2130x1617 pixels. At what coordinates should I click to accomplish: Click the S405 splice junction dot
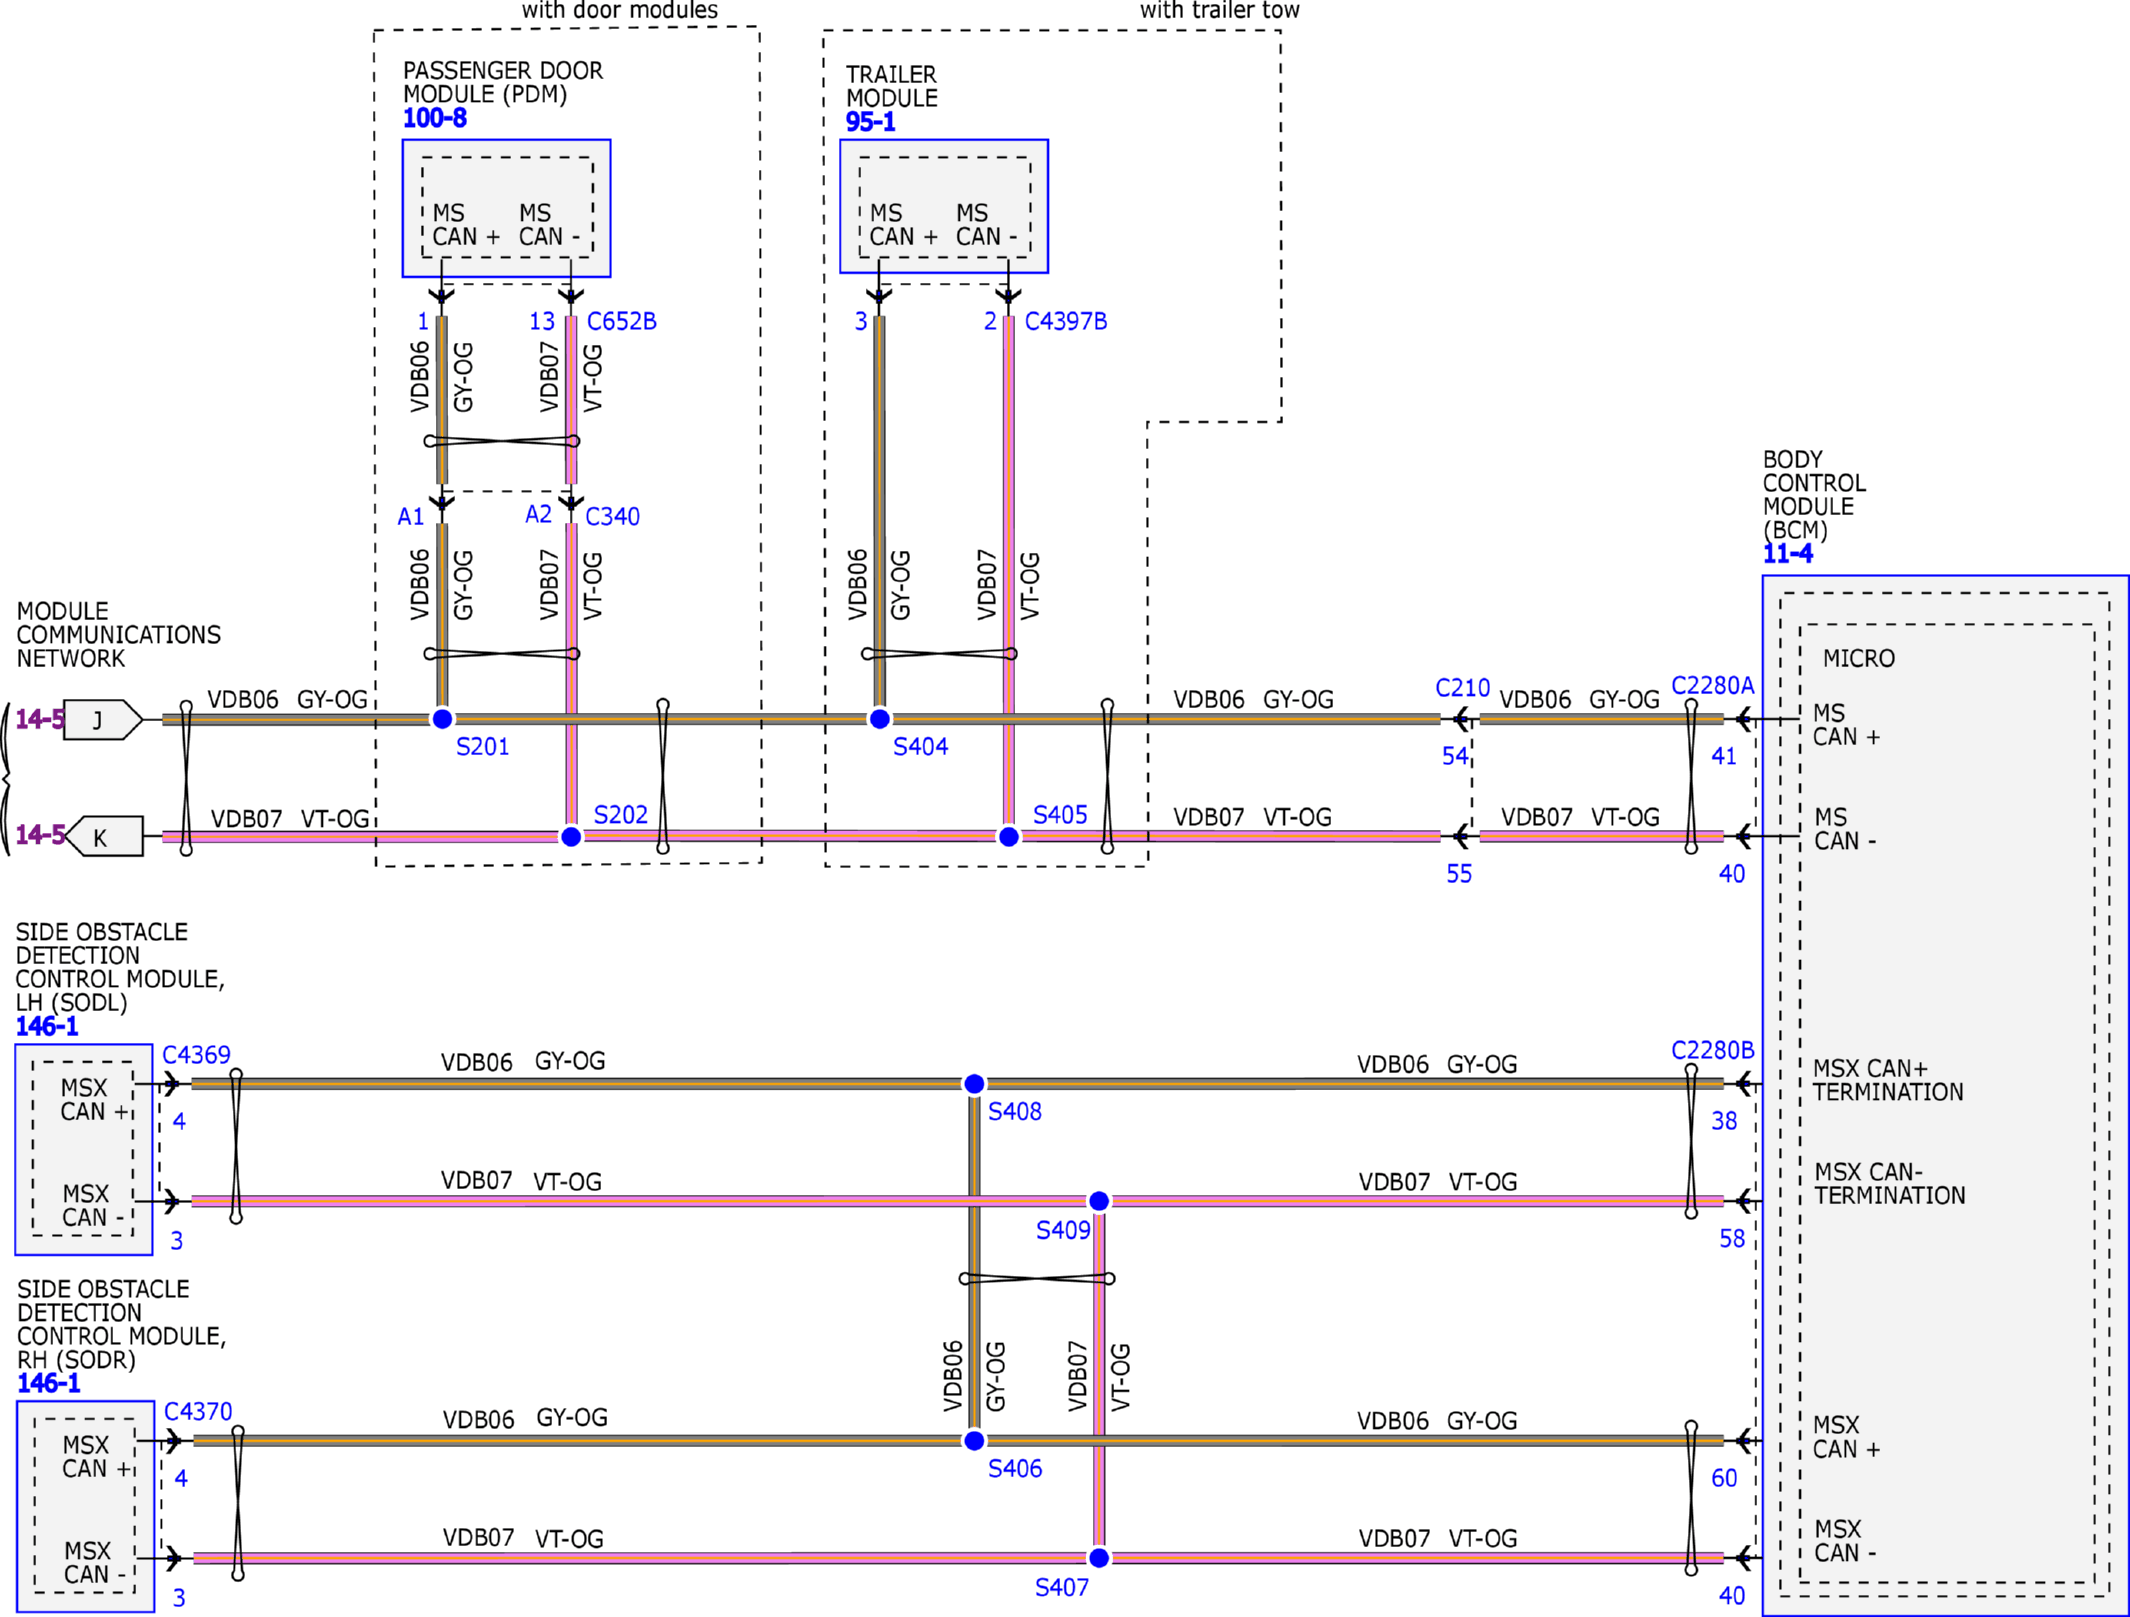1008,836
